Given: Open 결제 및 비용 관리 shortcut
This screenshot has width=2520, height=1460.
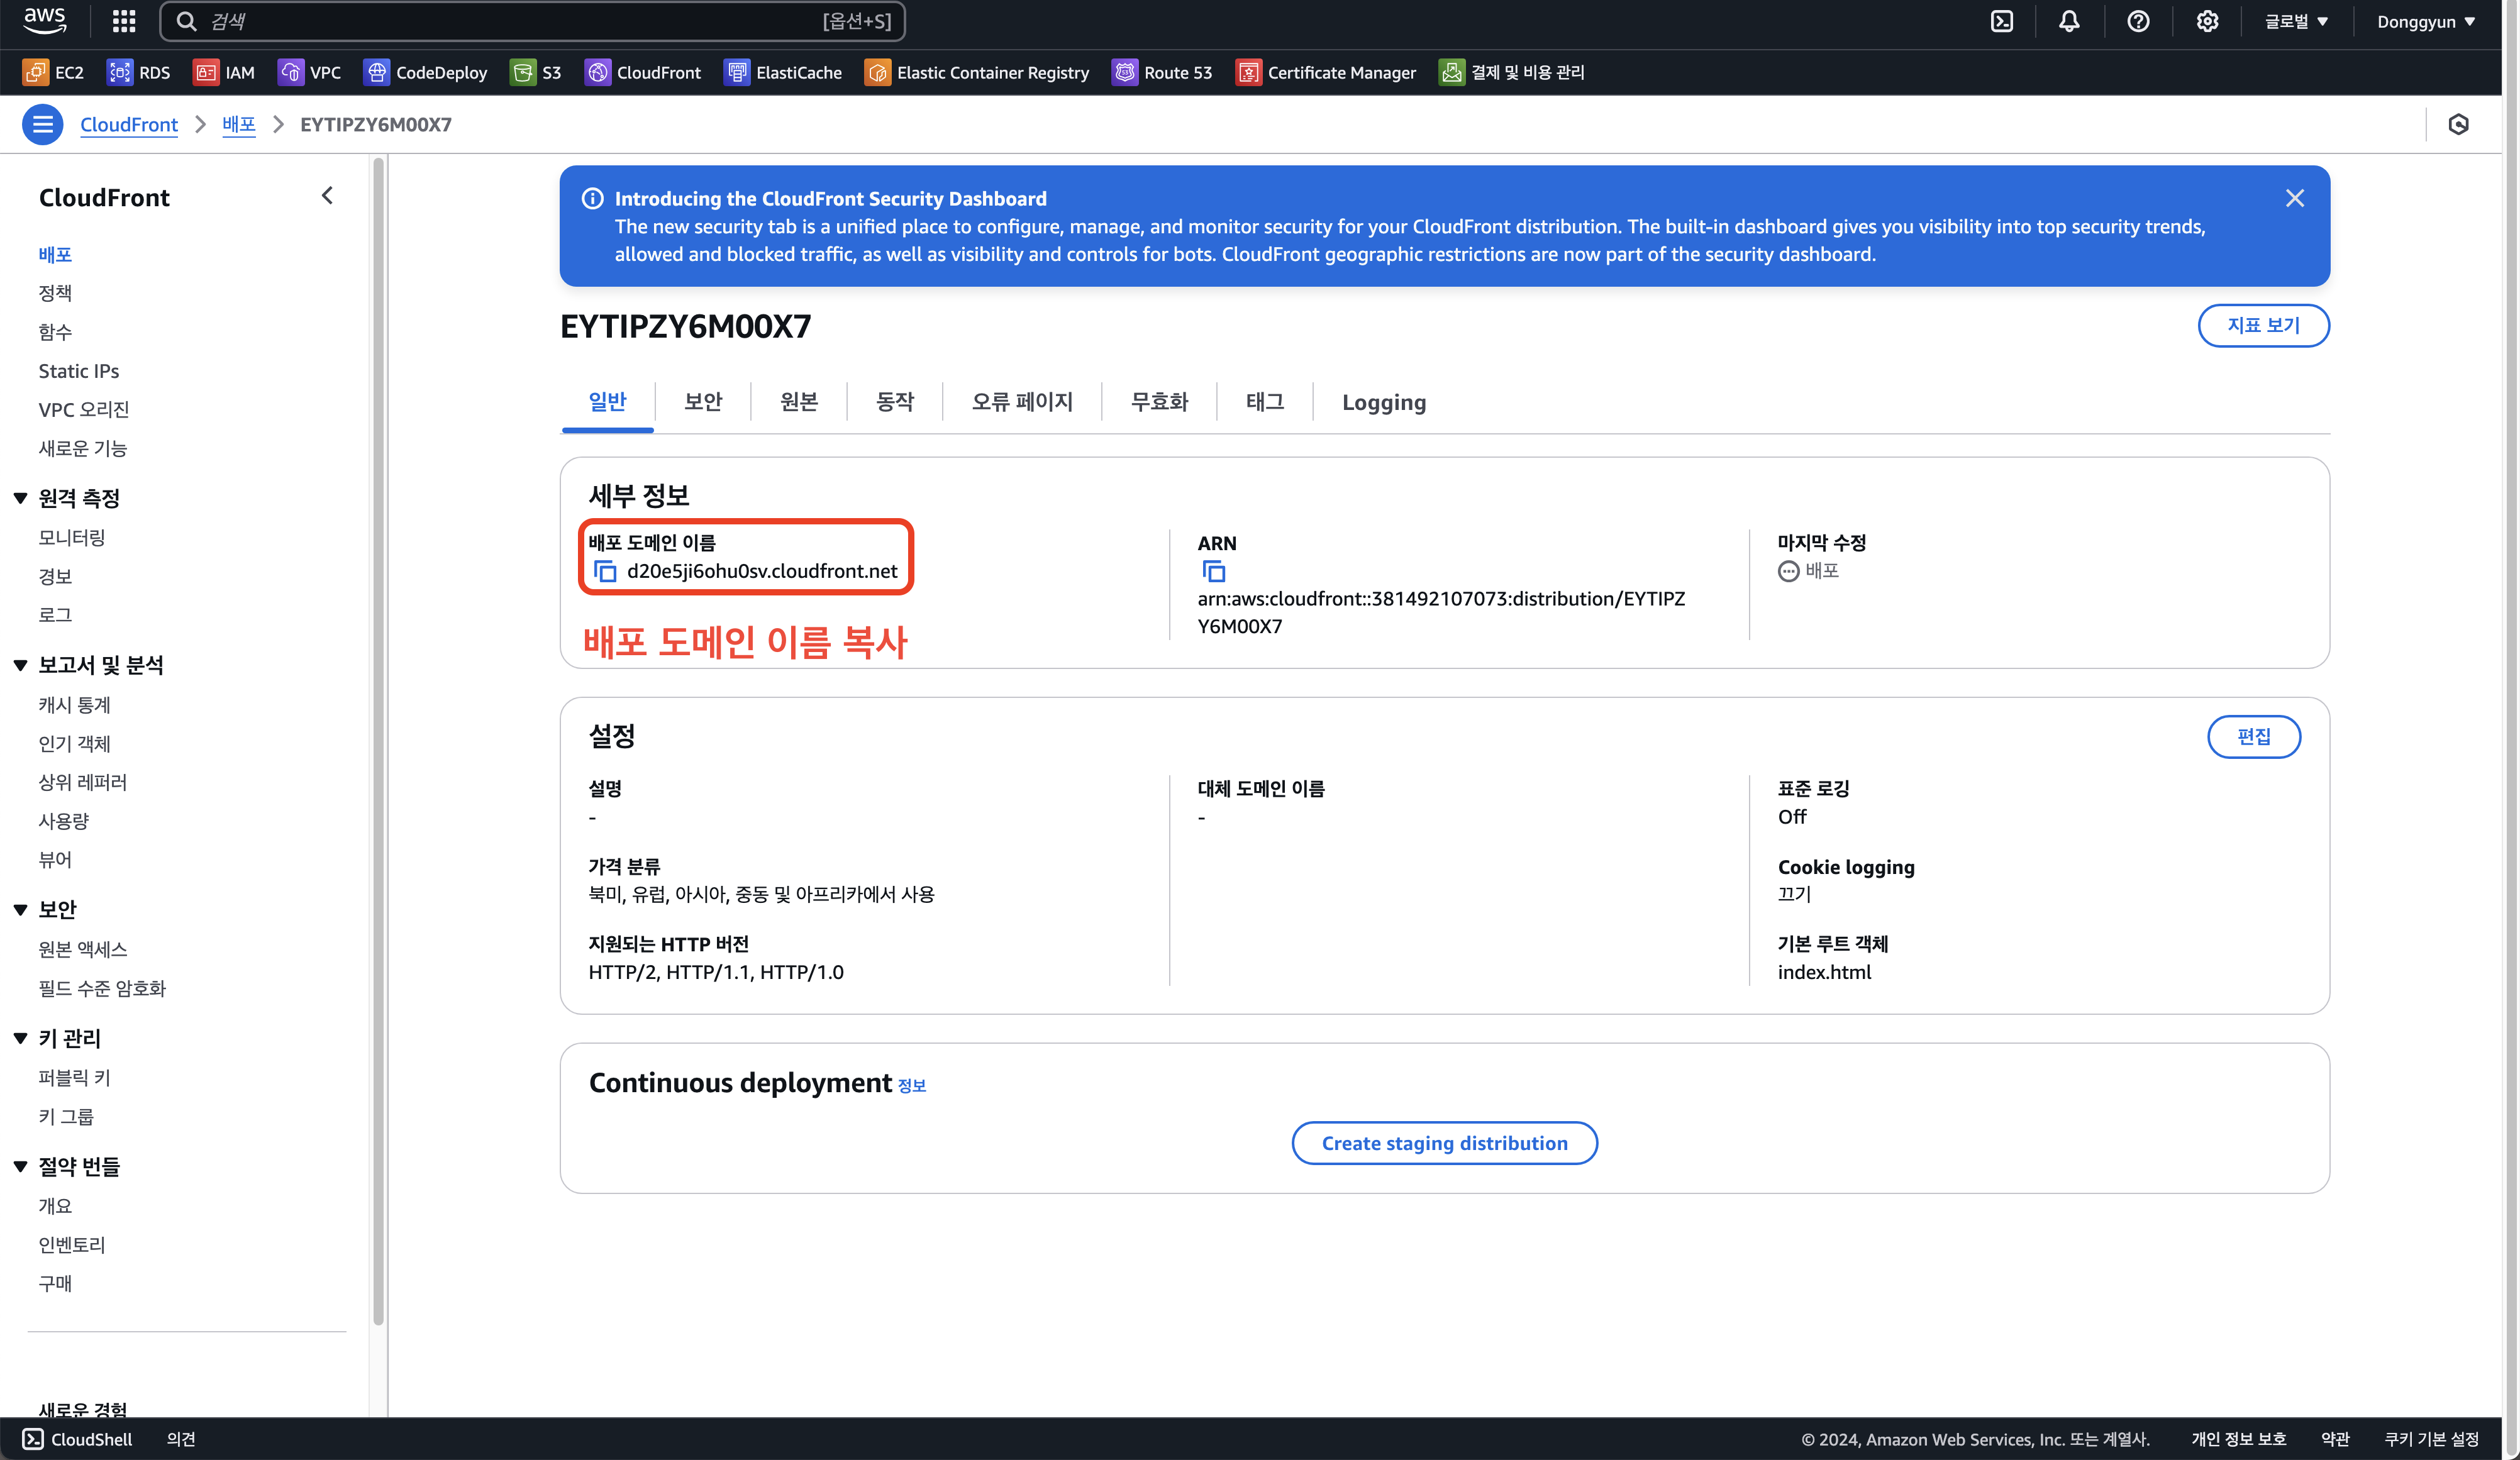Looking at the screenshot, I should 1511,72.
